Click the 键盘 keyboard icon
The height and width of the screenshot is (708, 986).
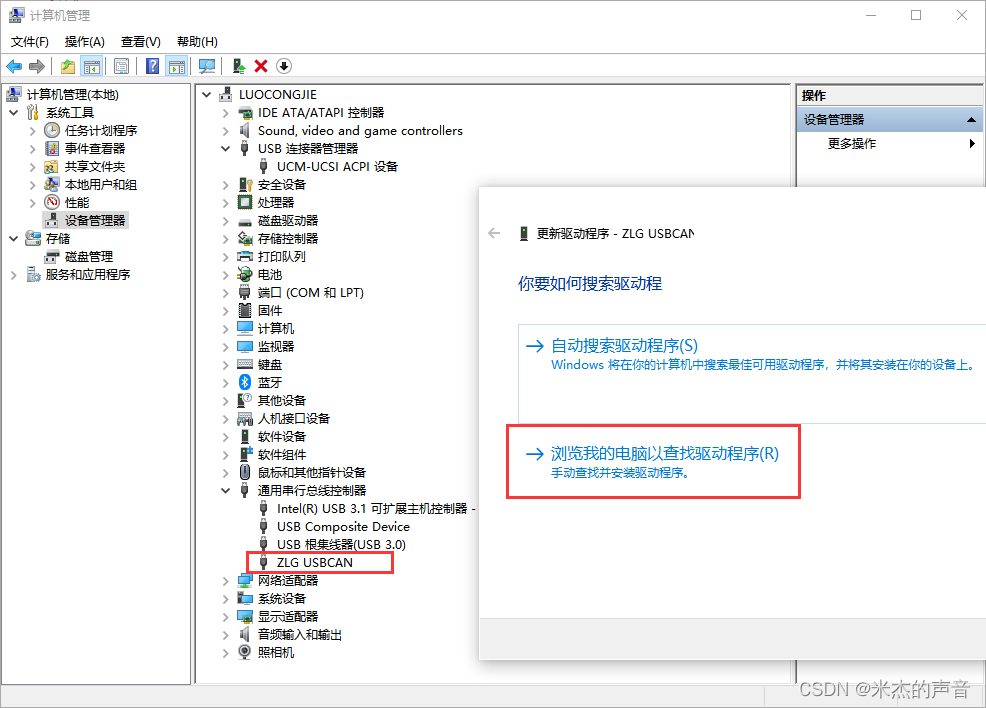[245, 365]
